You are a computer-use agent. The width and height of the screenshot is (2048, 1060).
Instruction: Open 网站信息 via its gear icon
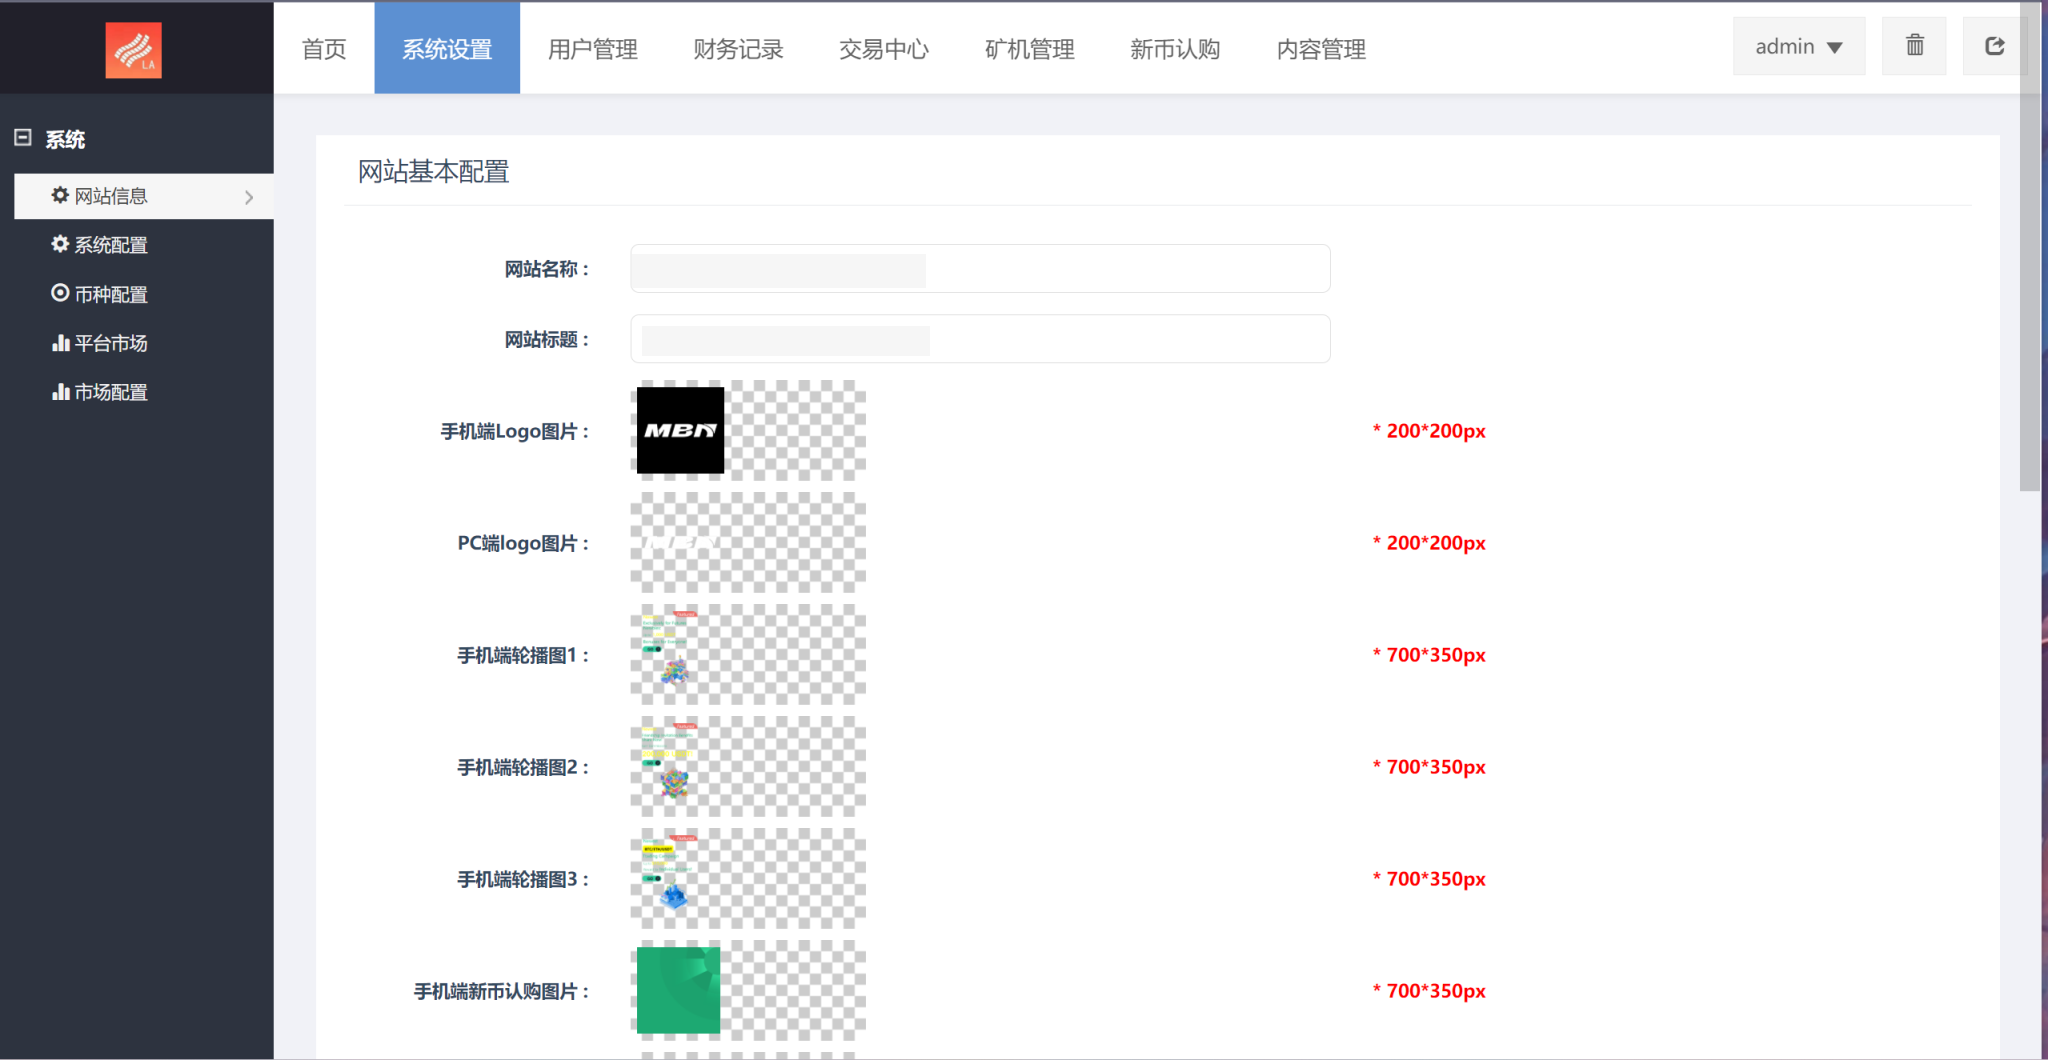pyautogui.click(x=59, y=196)
